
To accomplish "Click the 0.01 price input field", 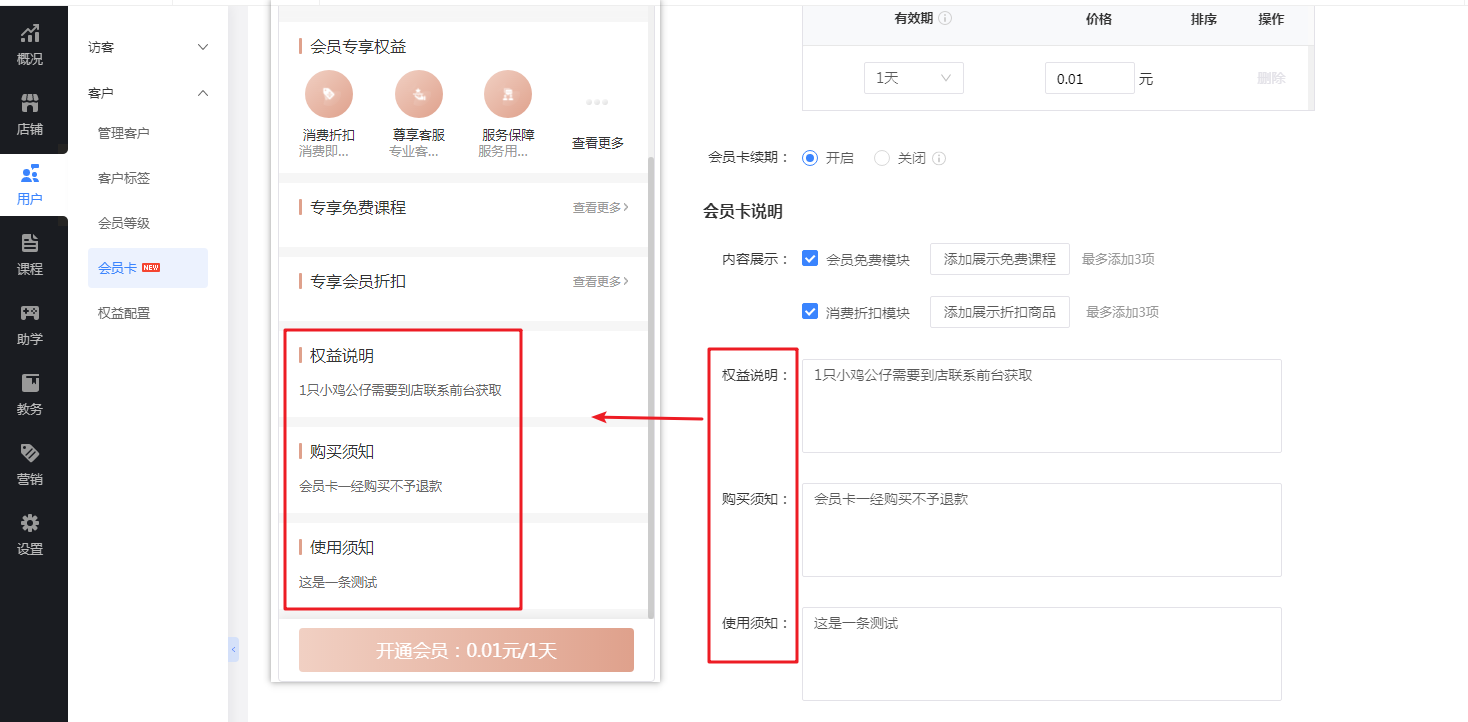I will 1090,78.
